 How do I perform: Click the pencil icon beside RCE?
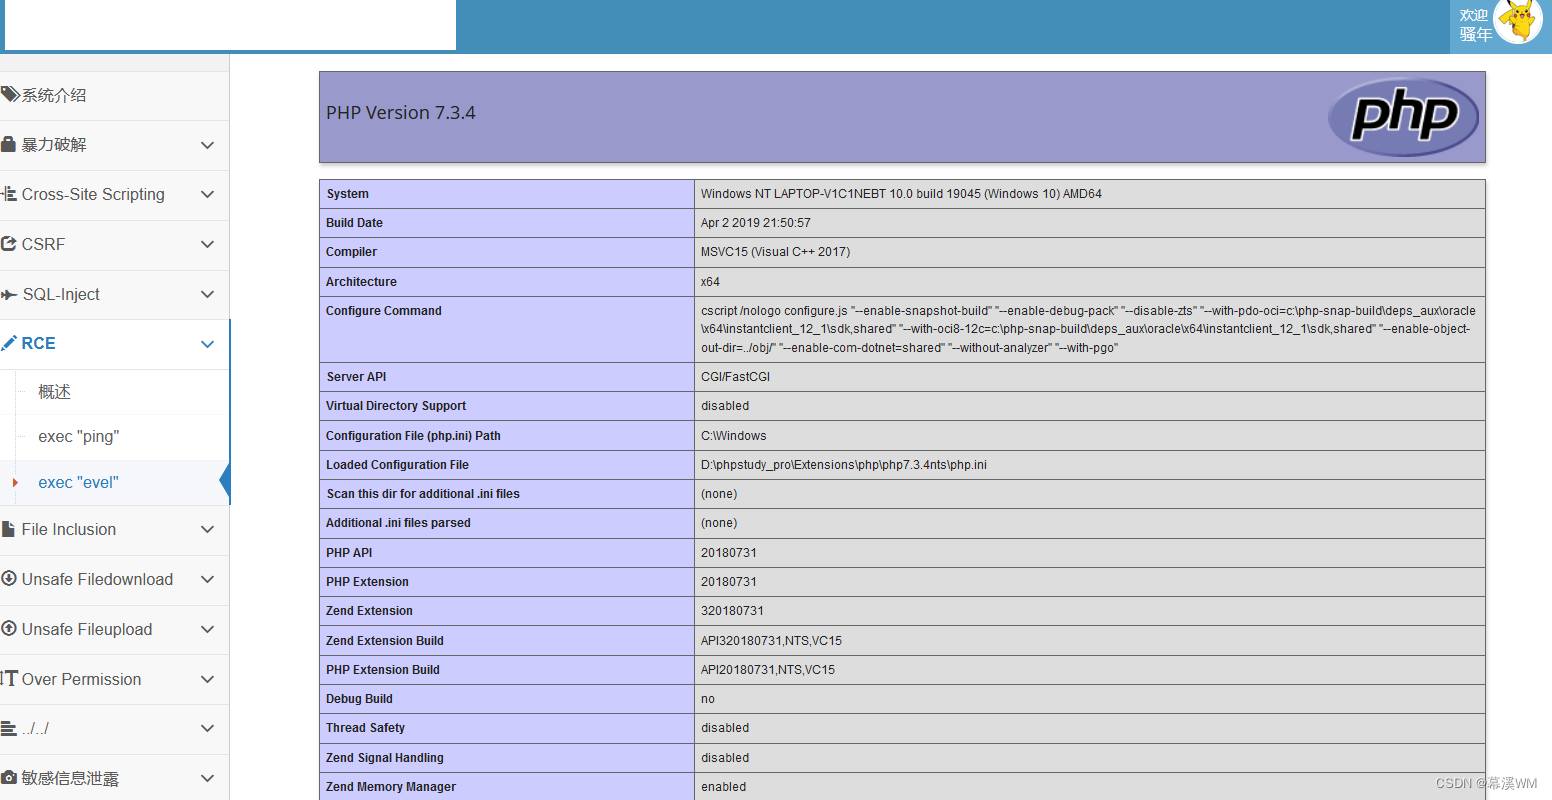click(x=9, y=343)
